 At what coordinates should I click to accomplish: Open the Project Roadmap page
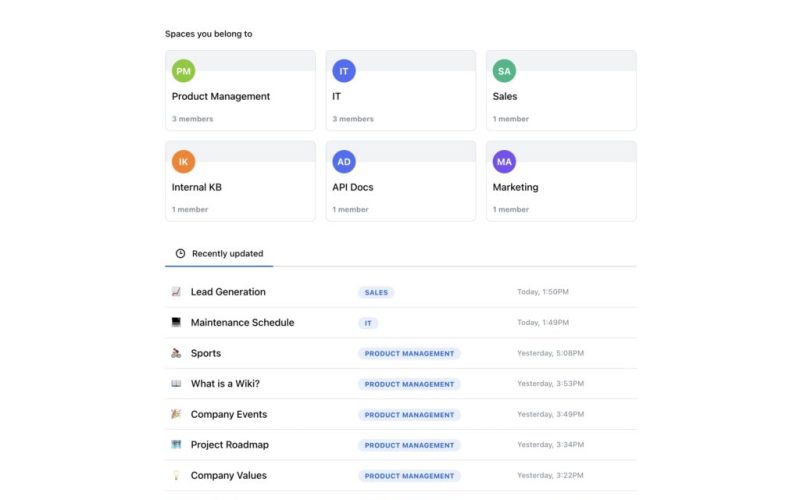pyautogui.click(x=230, y=445)
